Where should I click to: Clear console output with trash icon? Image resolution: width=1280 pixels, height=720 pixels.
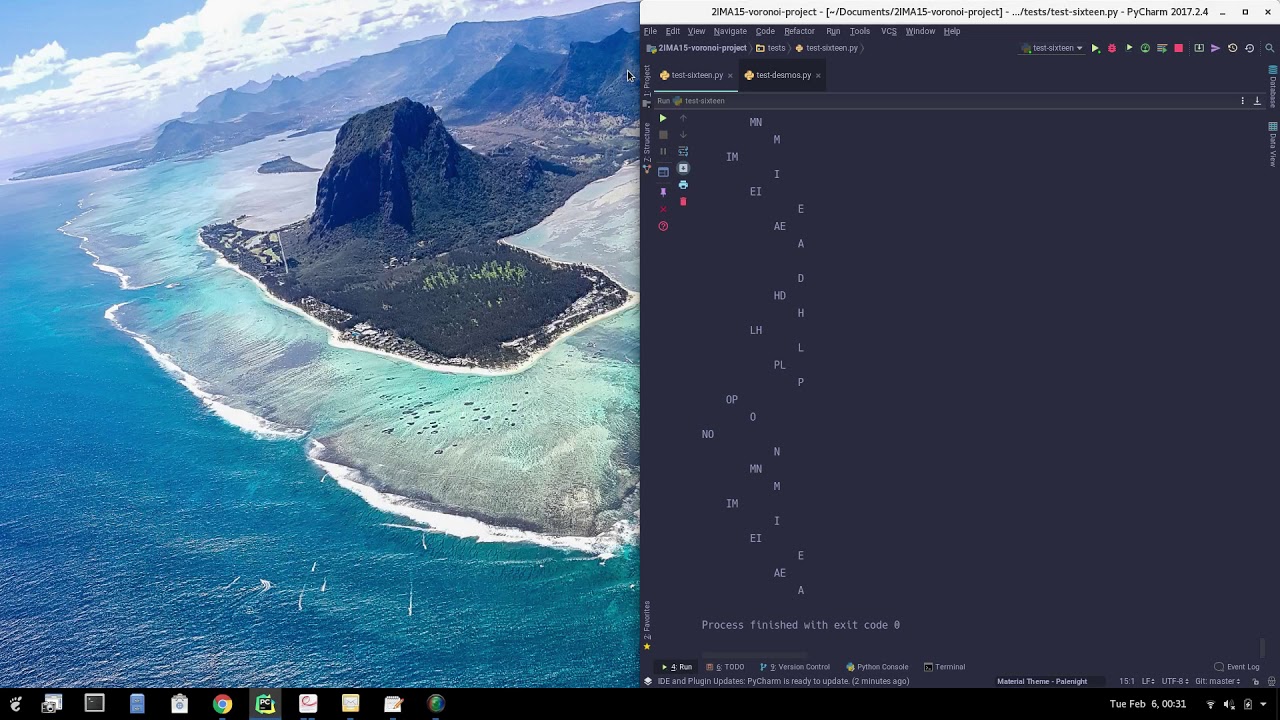(x=683, y=202)
